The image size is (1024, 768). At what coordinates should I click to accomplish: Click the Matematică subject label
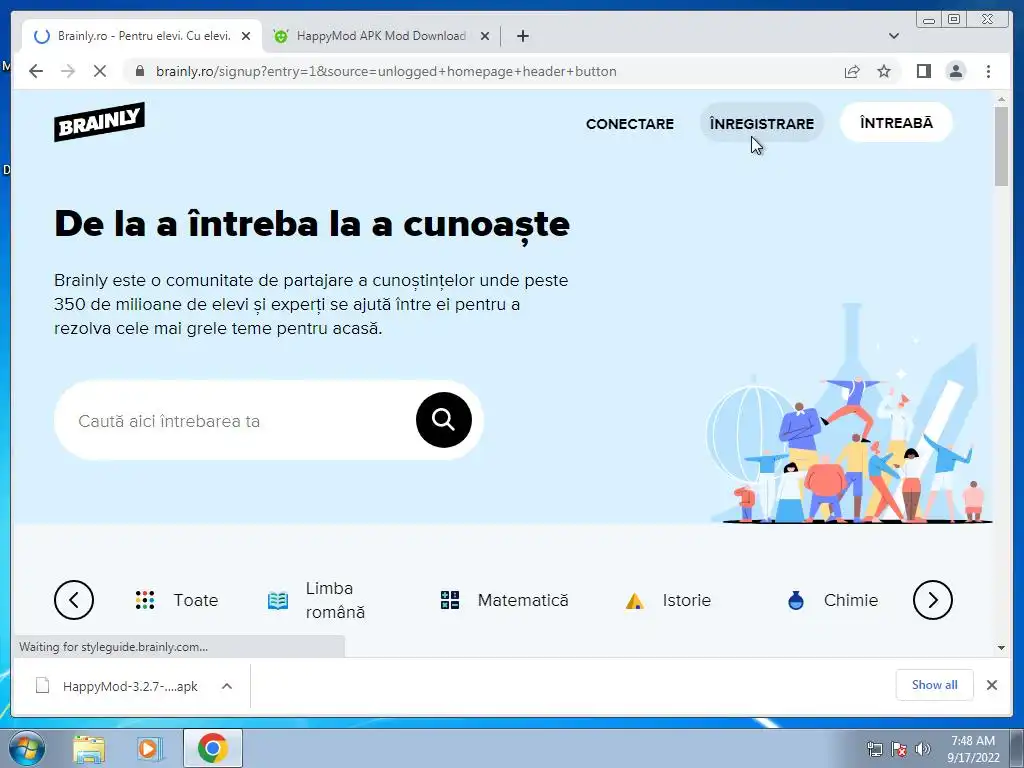tap(523, 600)
